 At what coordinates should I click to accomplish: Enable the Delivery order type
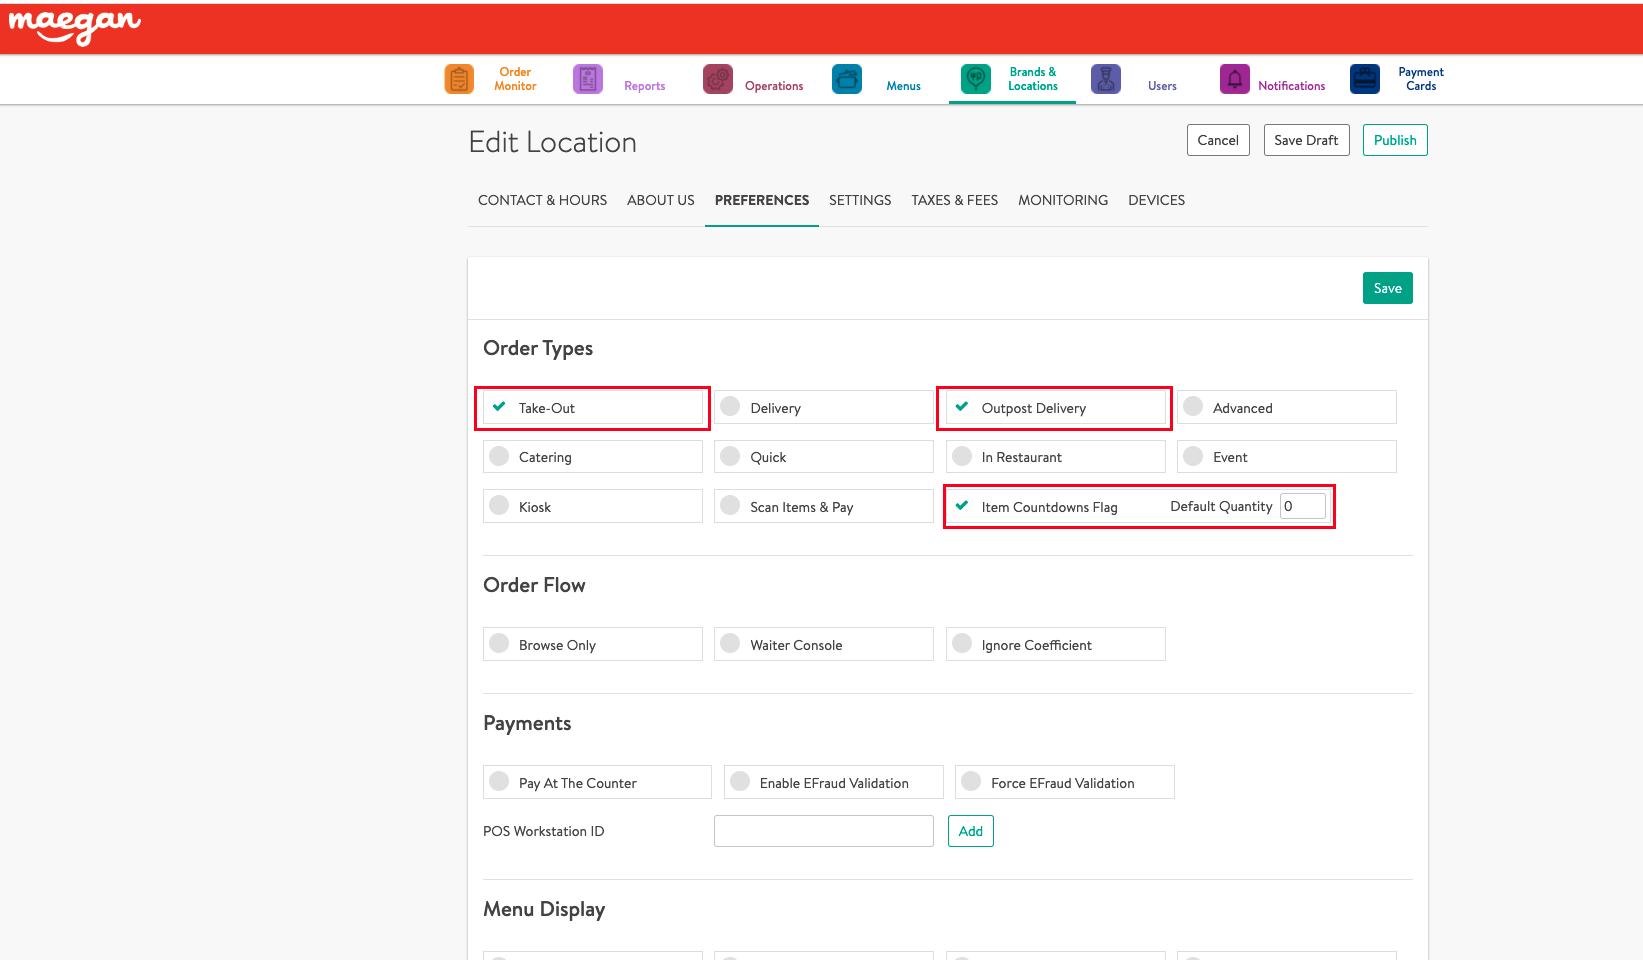pos(731,407)
